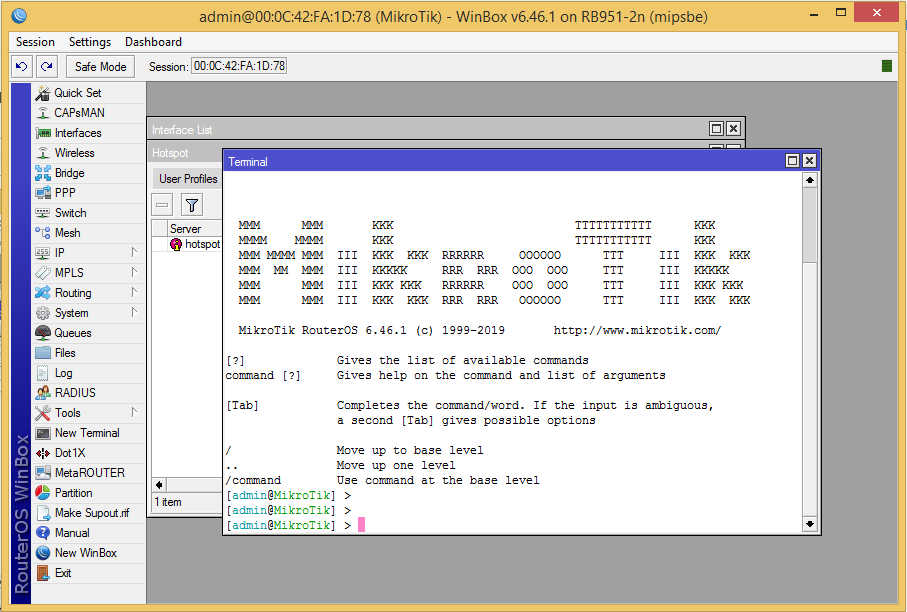This screenshot has width=907, height=612.
Task: Click the undo arrow button
Action: [x=22, y=66]
